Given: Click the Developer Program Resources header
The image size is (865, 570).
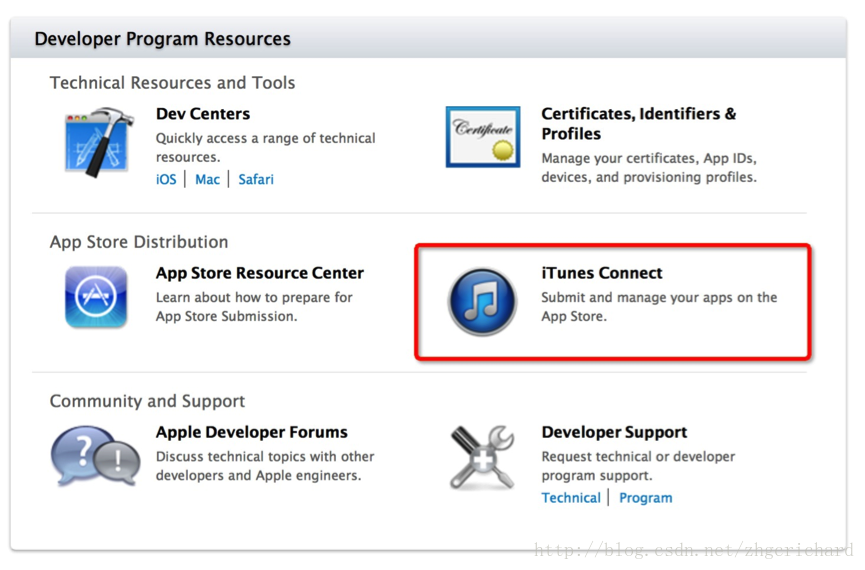Looking at the screenshot, I should click(162, 39).
